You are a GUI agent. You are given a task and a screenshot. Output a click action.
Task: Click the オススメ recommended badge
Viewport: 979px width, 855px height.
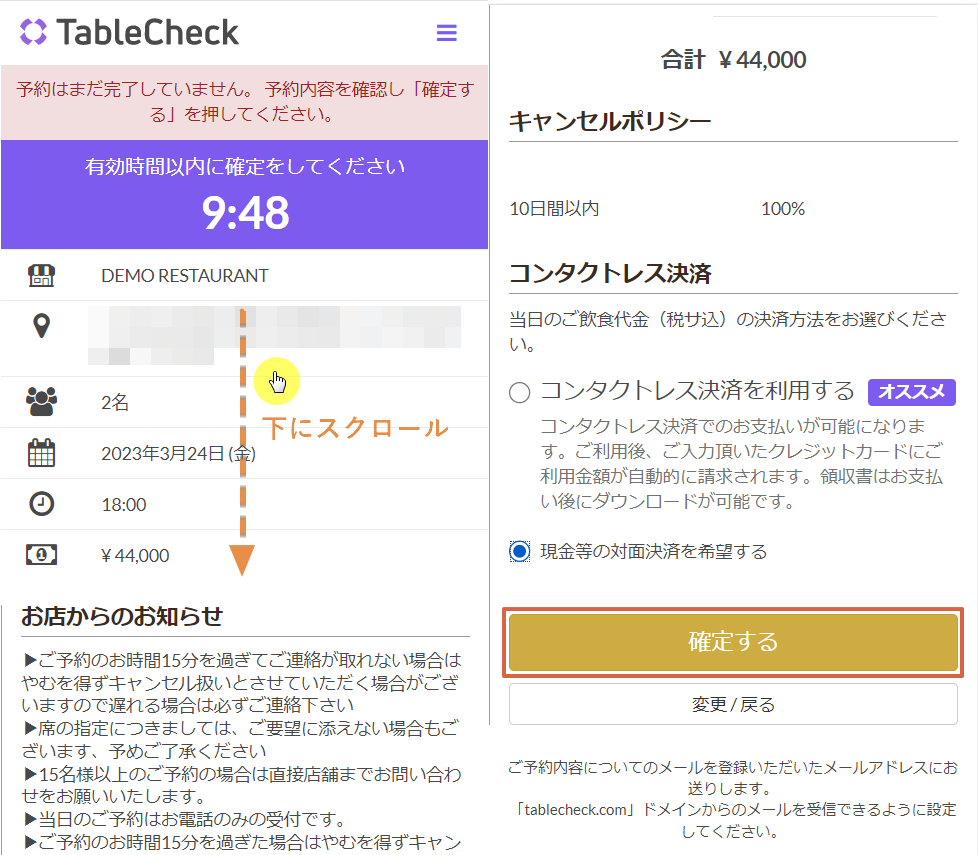coord(911,392)
